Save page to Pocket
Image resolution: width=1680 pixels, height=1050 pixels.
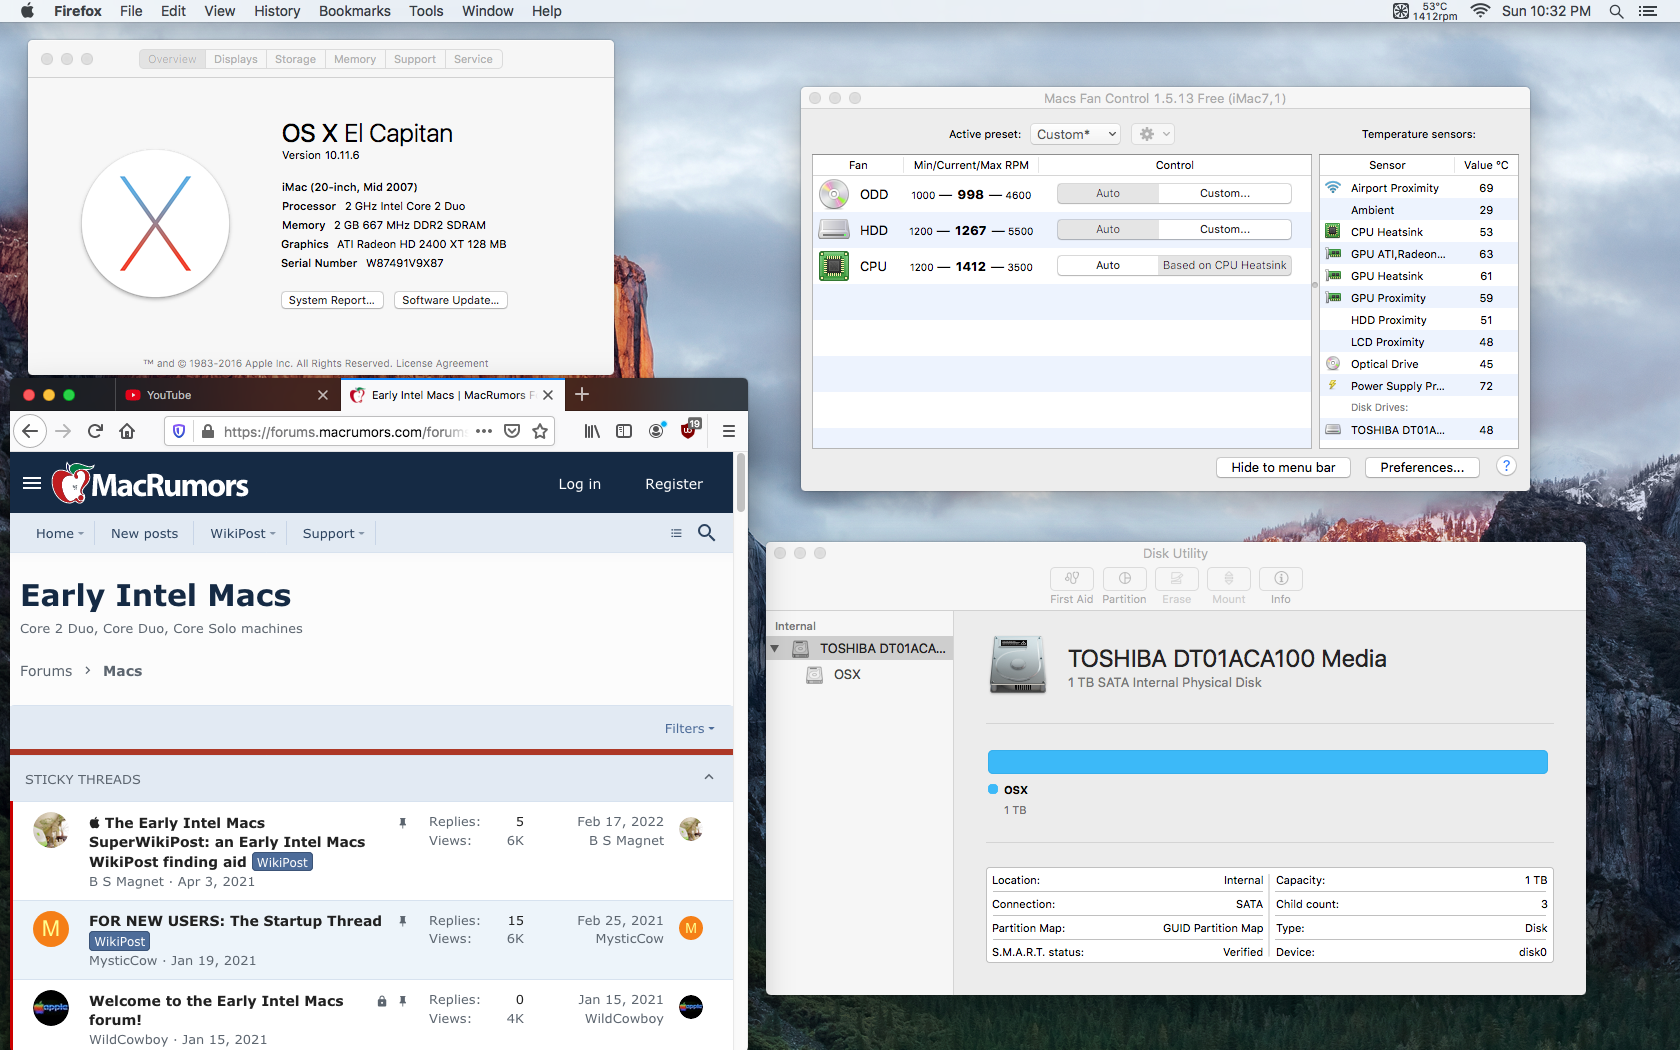pyautogui.click(x=512, y=431)
